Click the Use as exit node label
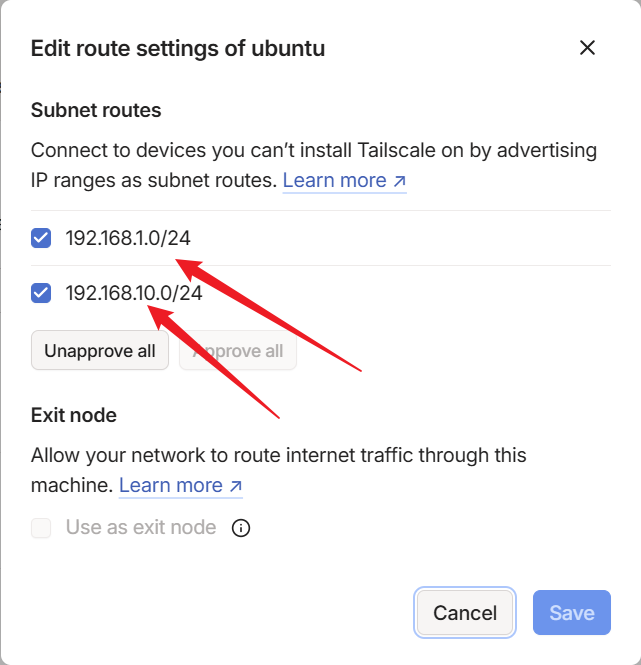641x665 pixels. [x=141, y=527]
